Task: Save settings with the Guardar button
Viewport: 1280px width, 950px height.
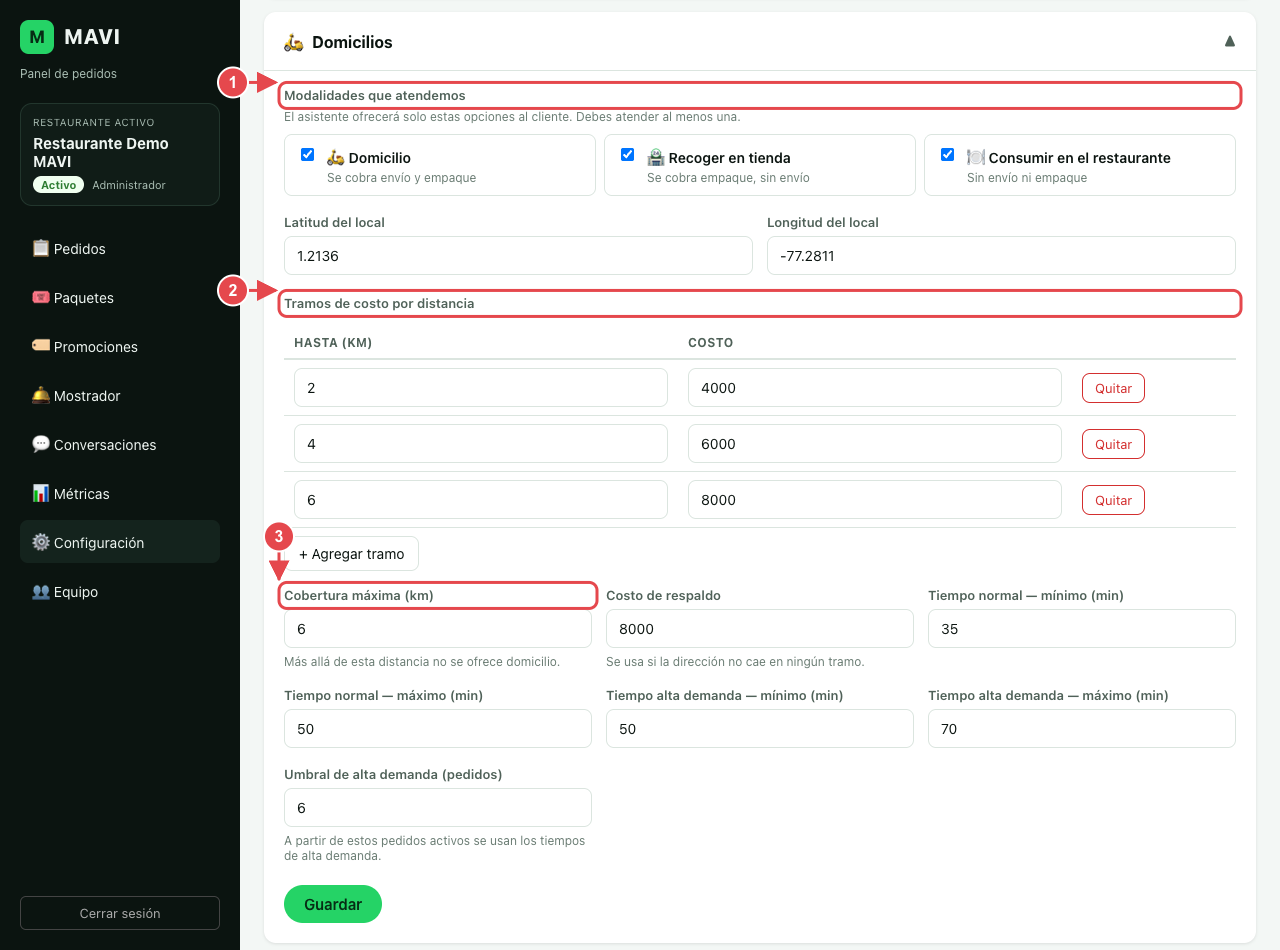Action: 333,904
